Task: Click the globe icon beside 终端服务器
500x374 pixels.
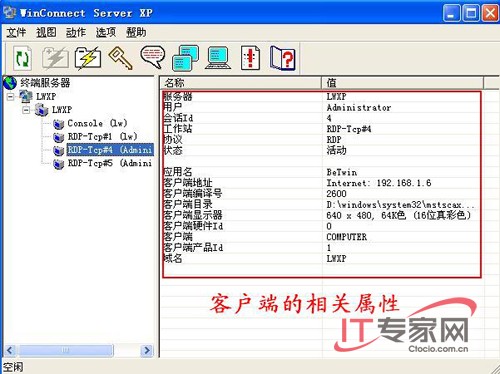Action: click(10, 83)
